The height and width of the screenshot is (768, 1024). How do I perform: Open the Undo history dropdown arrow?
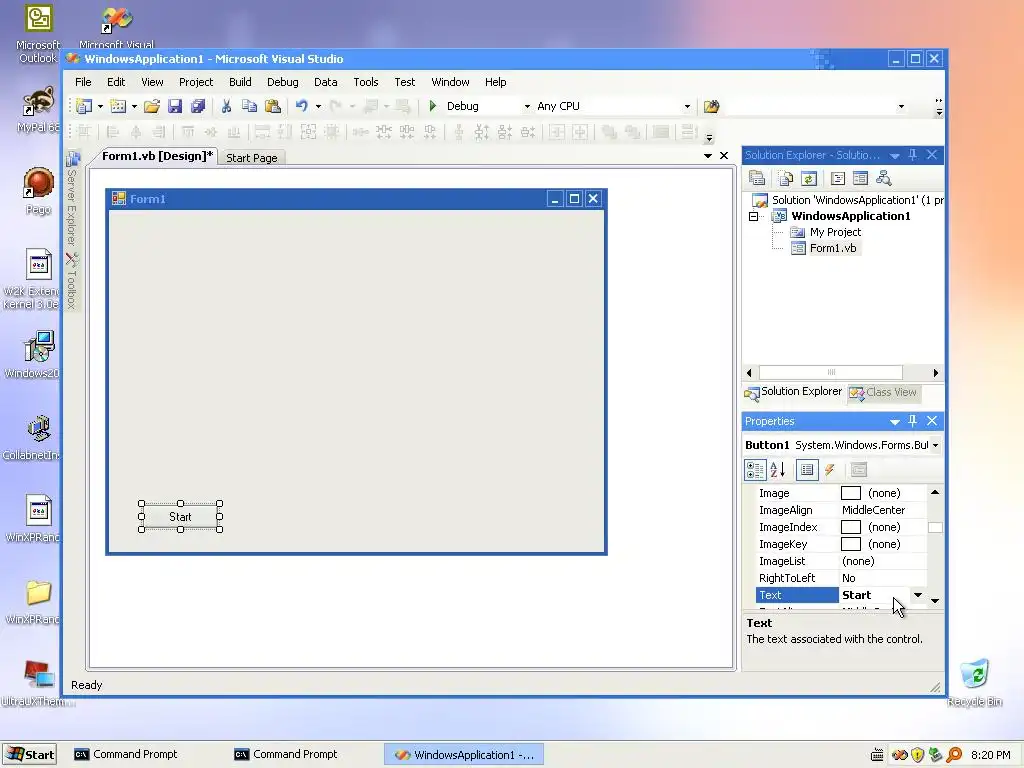pyautogui.click(x=318, y=106)
